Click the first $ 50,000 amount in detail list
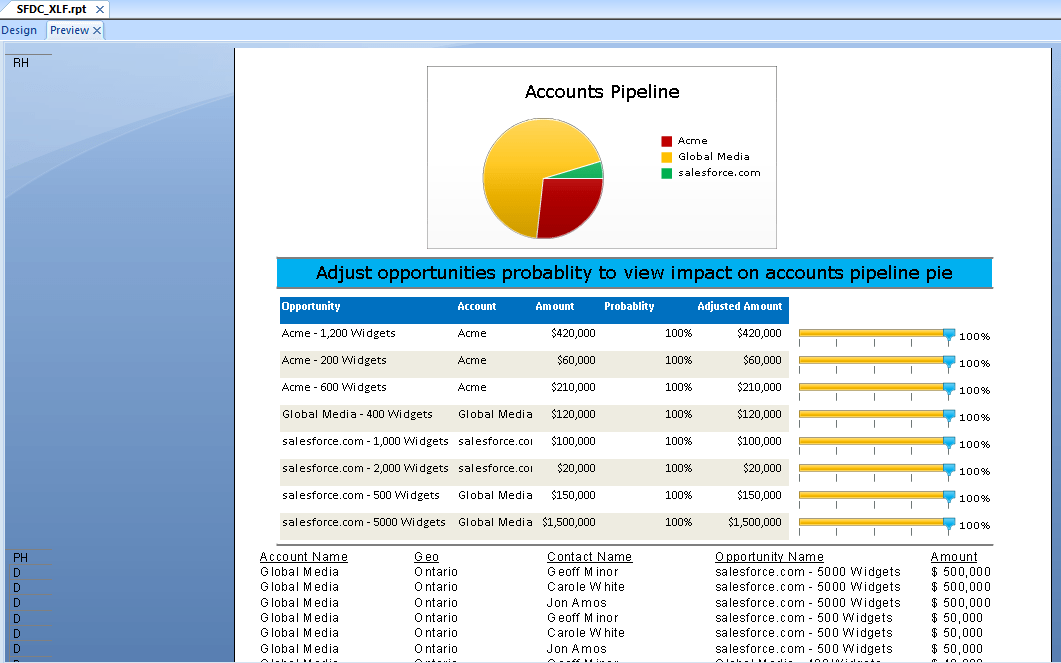 (957, 618)
